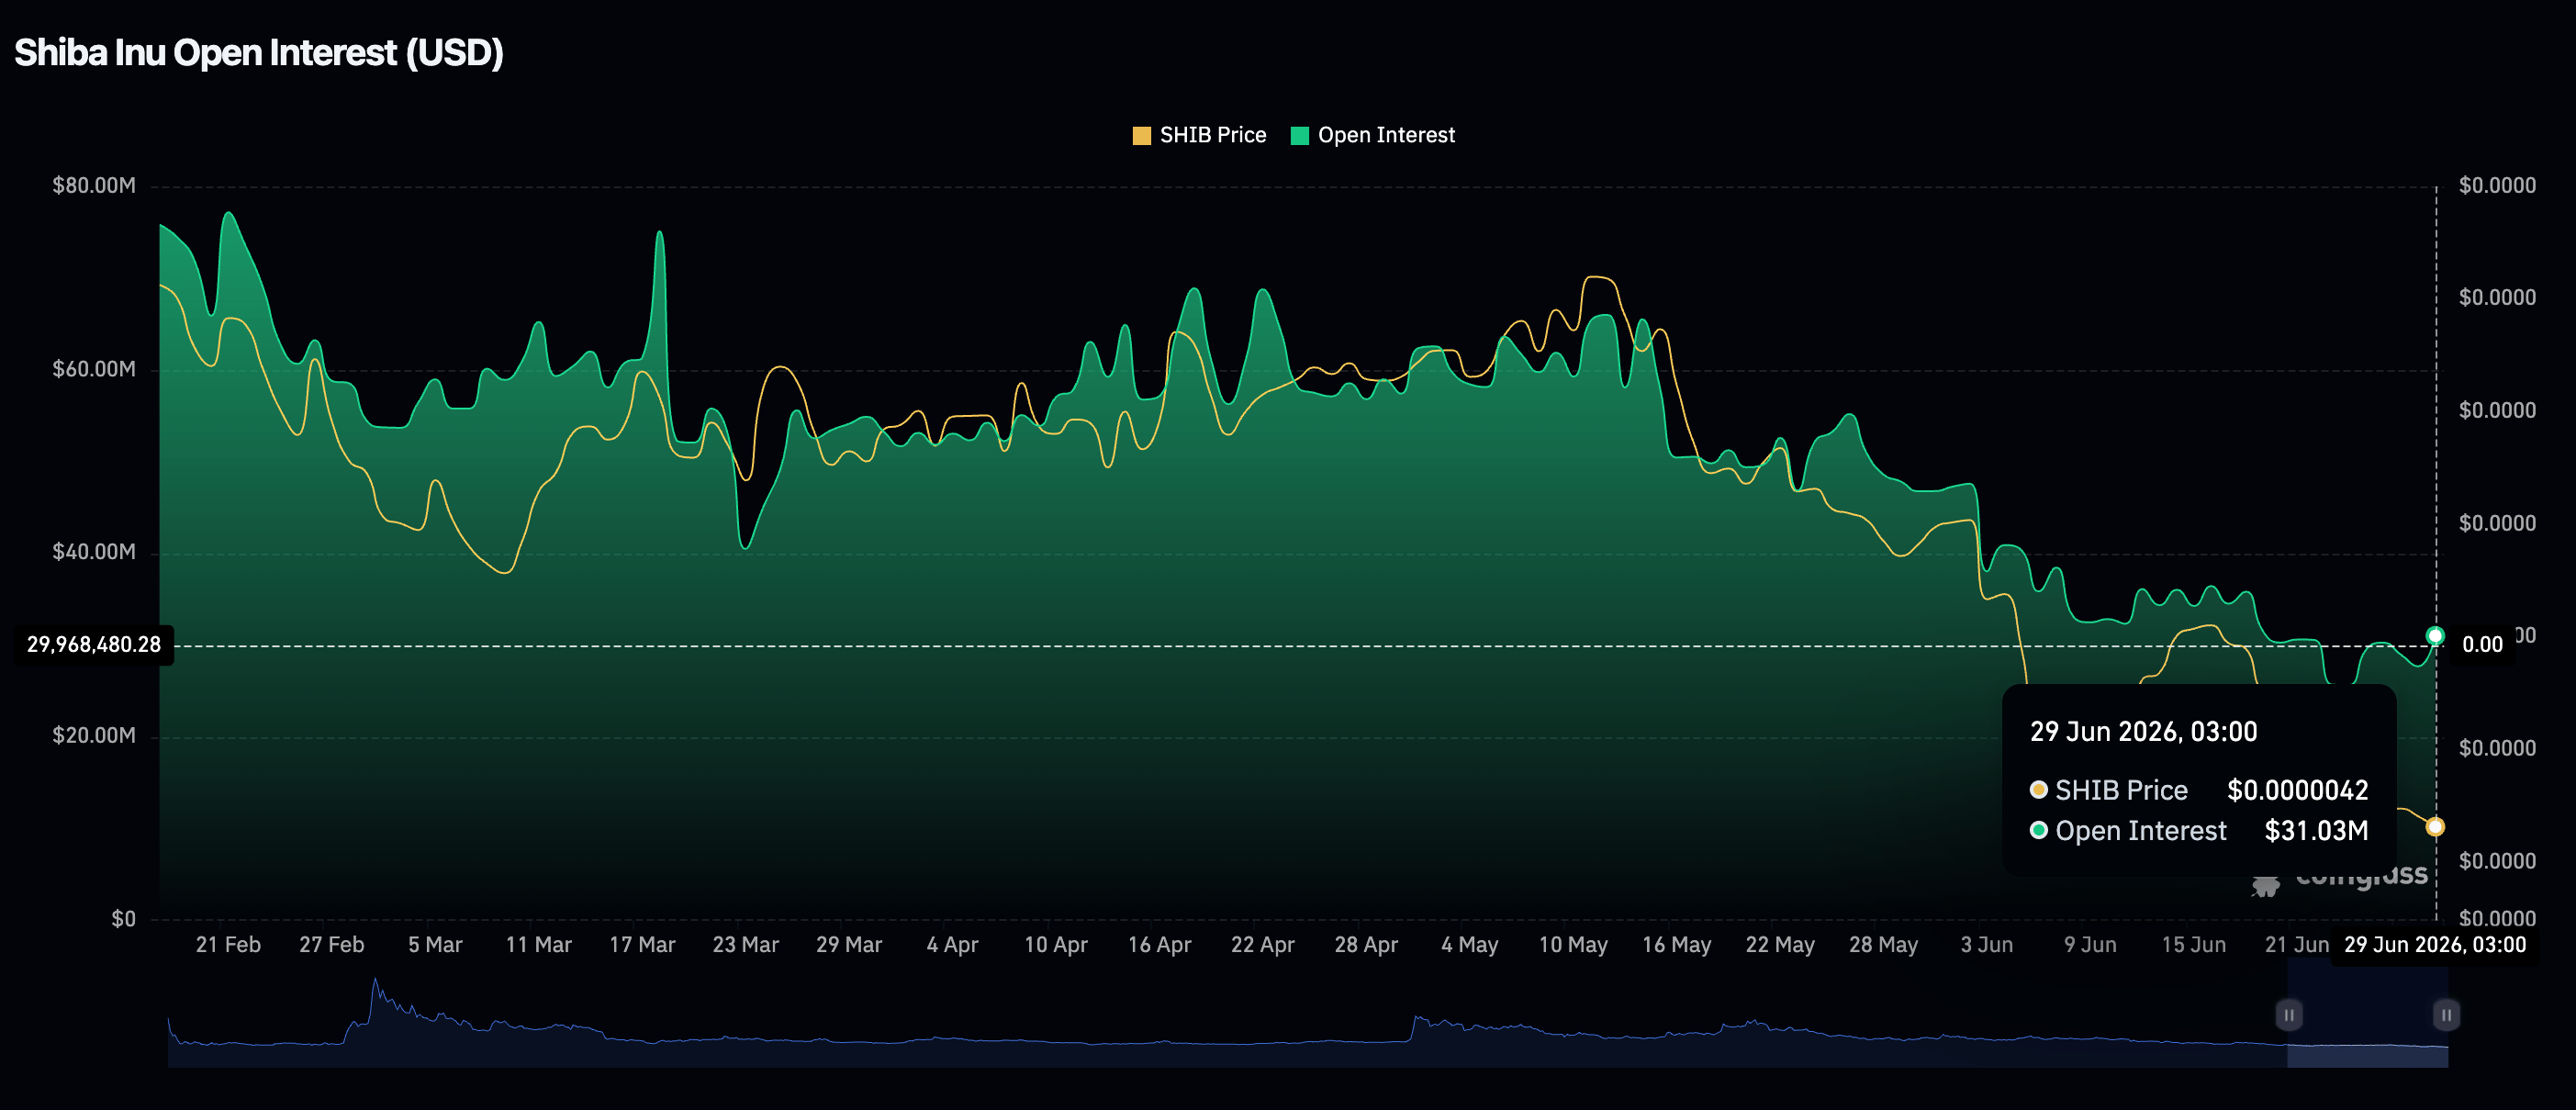Image resolution: width=2576 pixels, height=1110 pixels.
Task: Click the '3 Jun' date on the x-axis
Action: coord(1986,945)
